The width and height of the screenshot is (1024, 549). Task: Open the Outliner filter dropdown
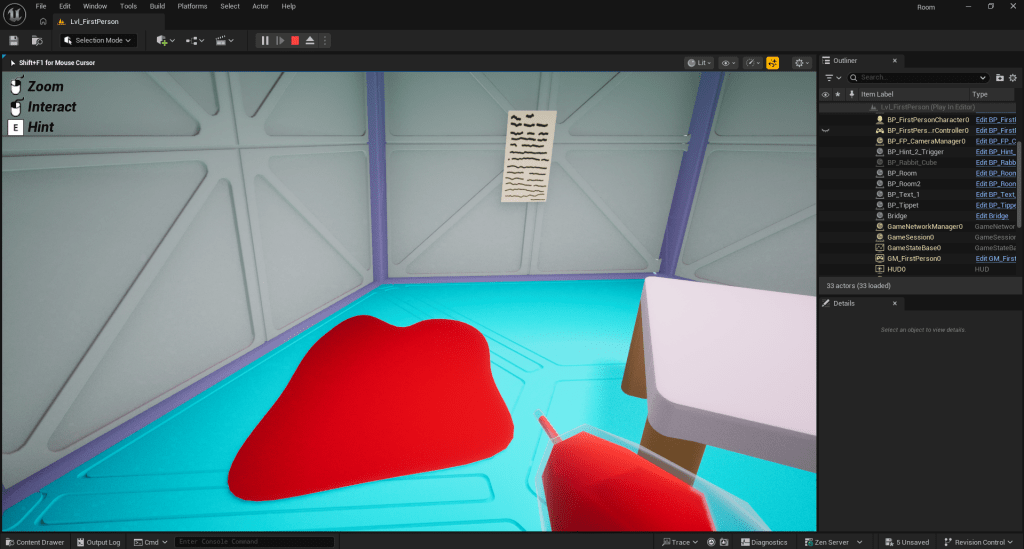831,77
